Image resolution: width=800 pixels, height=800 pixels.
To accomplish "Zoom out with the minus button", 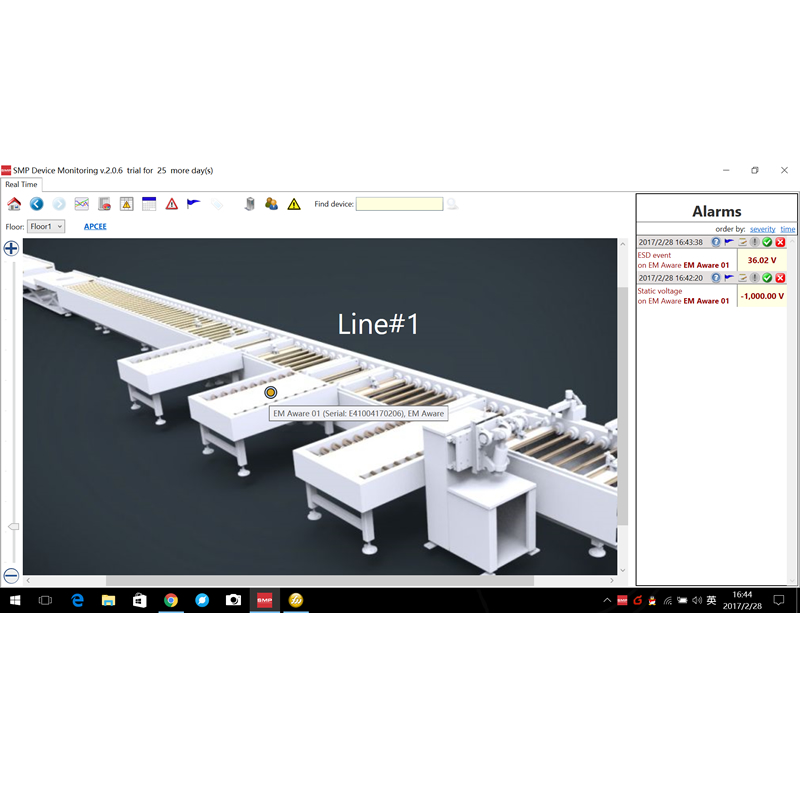I will (x=11, y=576).
